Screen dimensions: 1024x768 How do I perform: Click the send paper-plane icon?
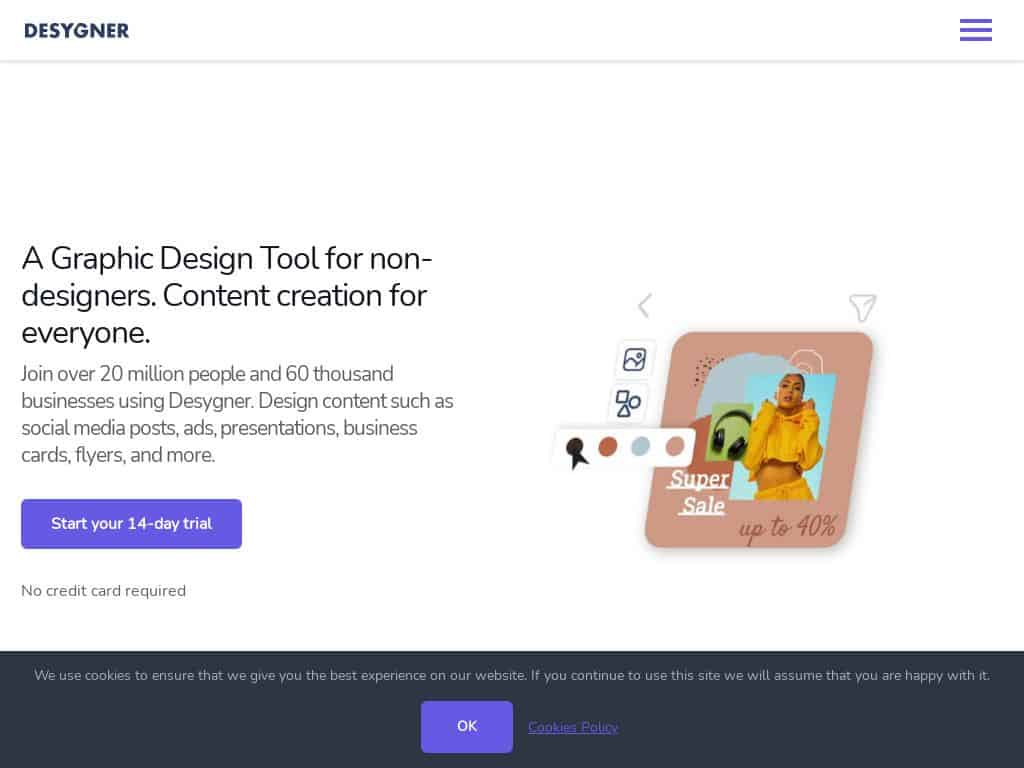[862, 308]
